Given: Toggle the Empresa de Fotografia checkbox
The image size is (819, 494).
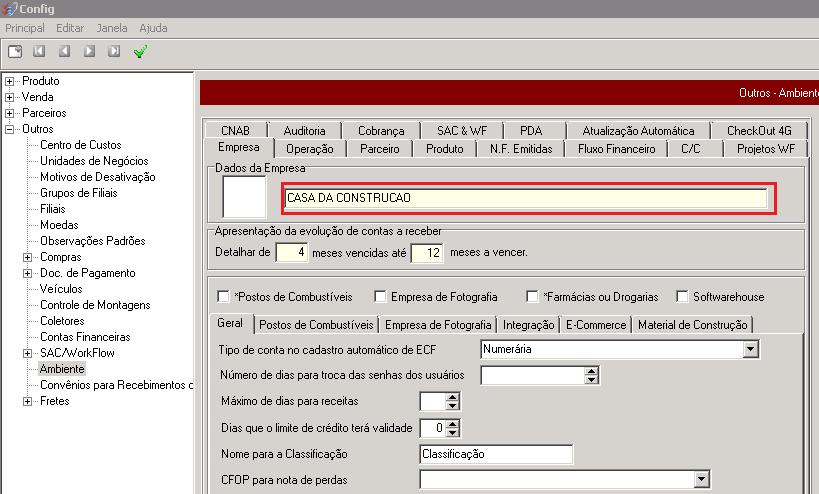Looking at the screenshot, I should point(380,297).
